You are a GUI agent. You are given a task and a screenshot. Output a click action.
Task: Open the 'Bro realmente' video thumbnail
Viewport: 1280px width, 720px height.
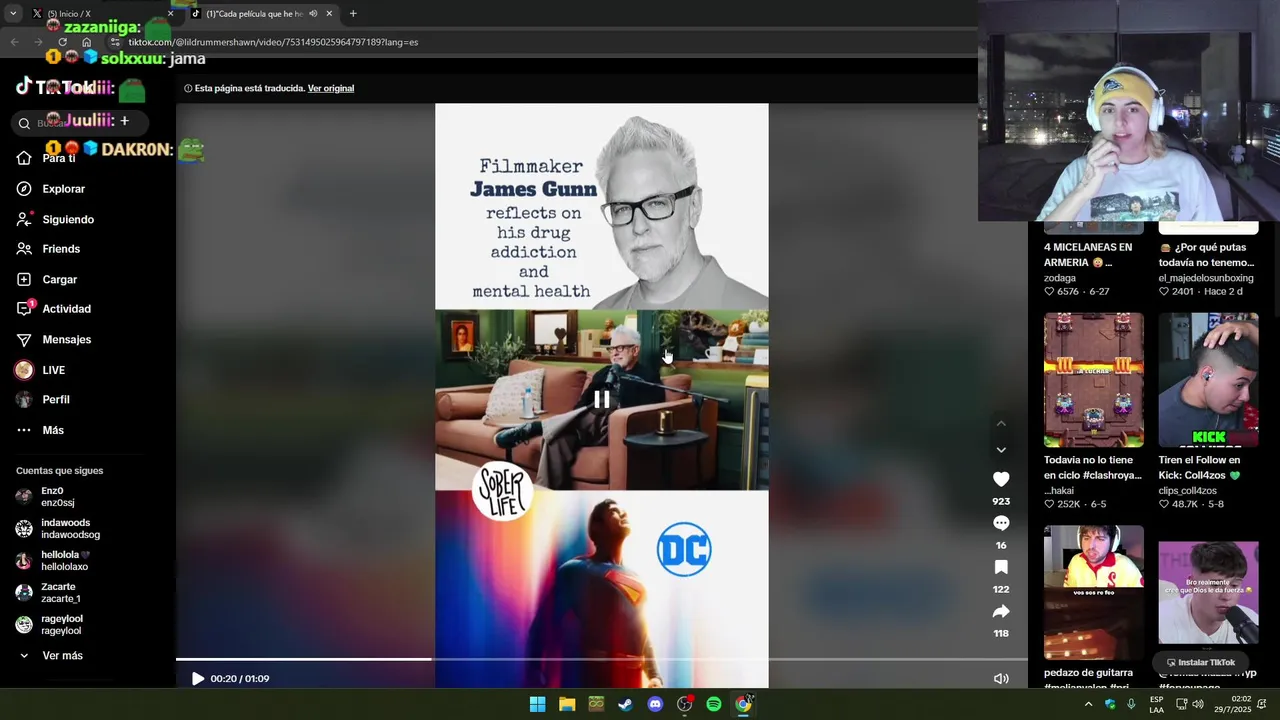point(1208,592)
